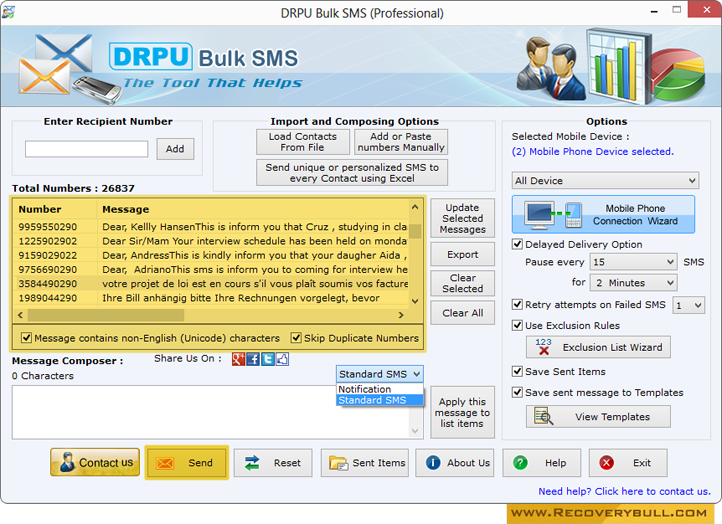Image resolution: width=722 pixels, height=524 pixels.
Task: Click the recipient number input field
Action: pyautogui.click(x=87, y=149)
